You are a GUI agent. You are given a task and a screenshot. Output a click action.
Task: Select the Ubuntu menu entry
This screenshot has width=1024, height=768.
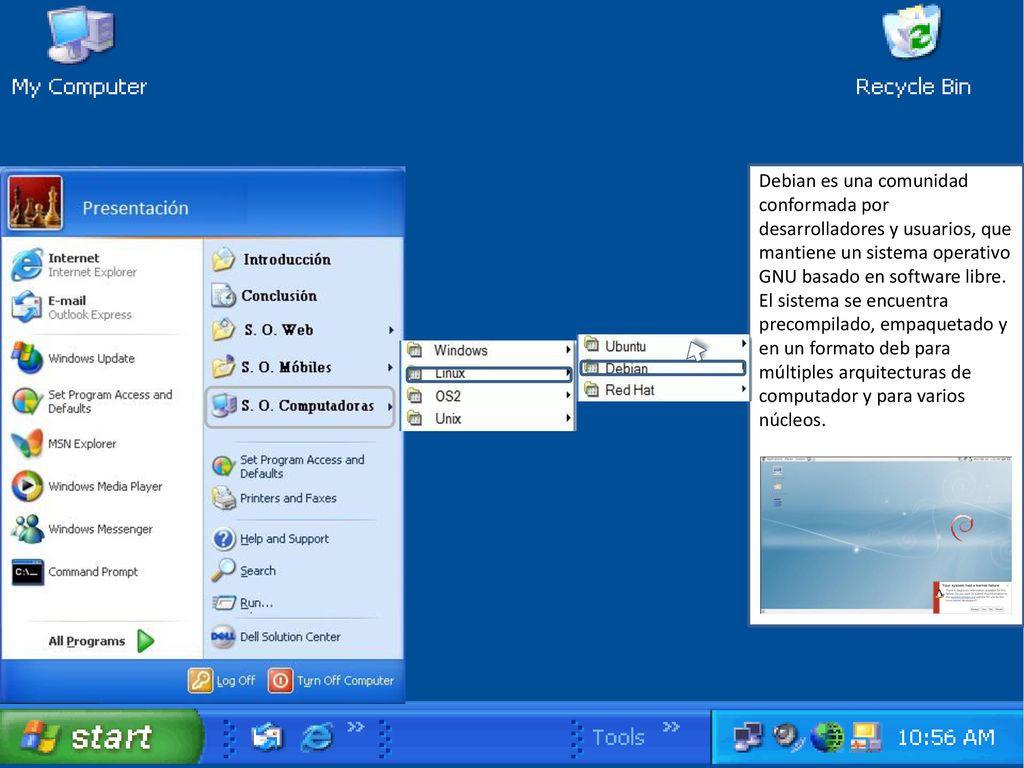pos(664,346)
